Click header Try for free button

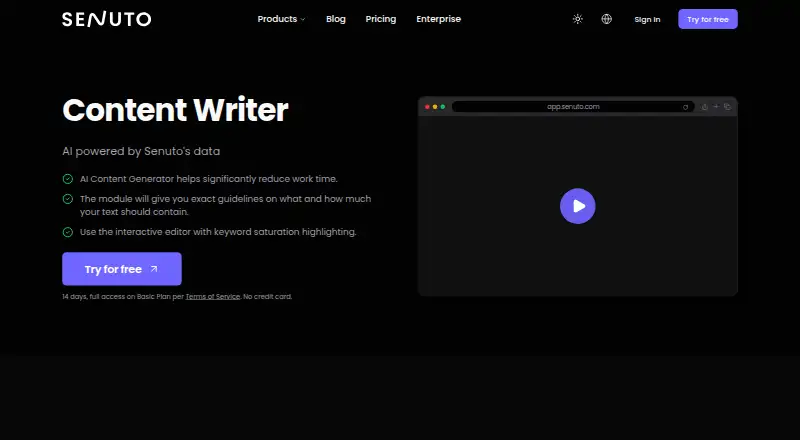(708, 19)
